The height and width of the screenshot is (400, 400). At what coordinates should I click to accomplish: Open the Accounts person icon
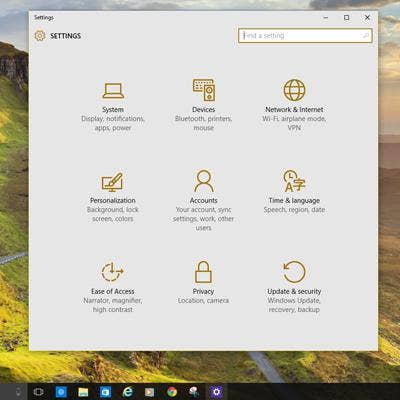pos(204,181)
